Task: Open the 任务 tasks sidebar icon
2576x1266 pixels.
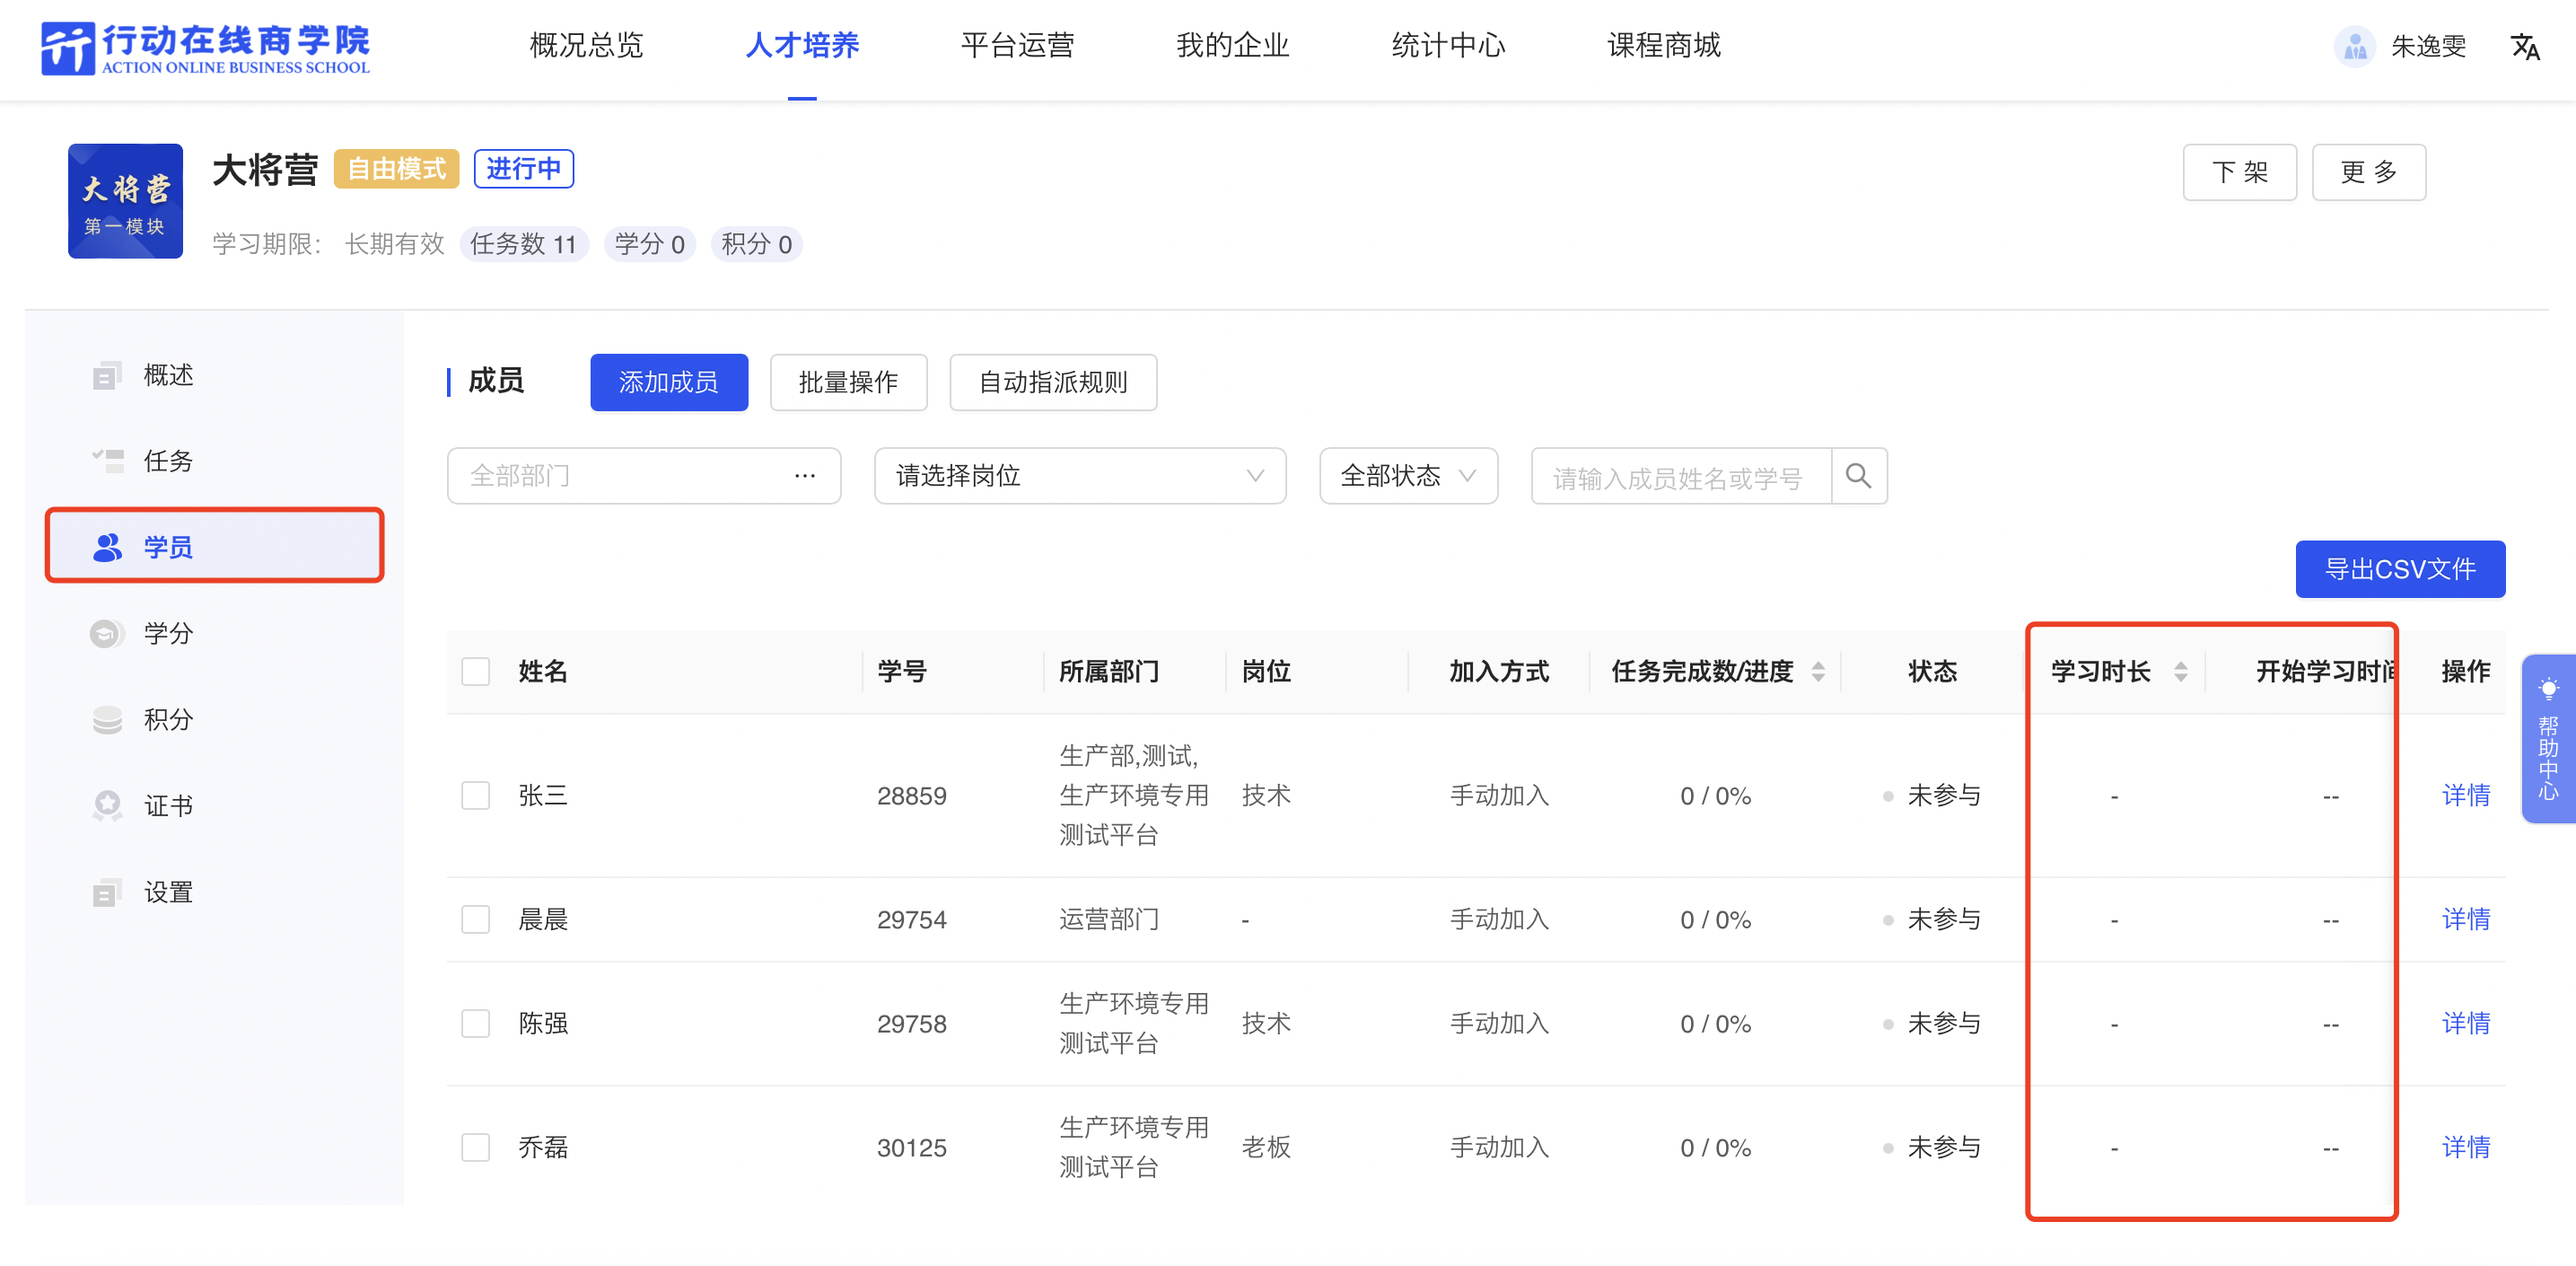Action: tap(107, 461)
